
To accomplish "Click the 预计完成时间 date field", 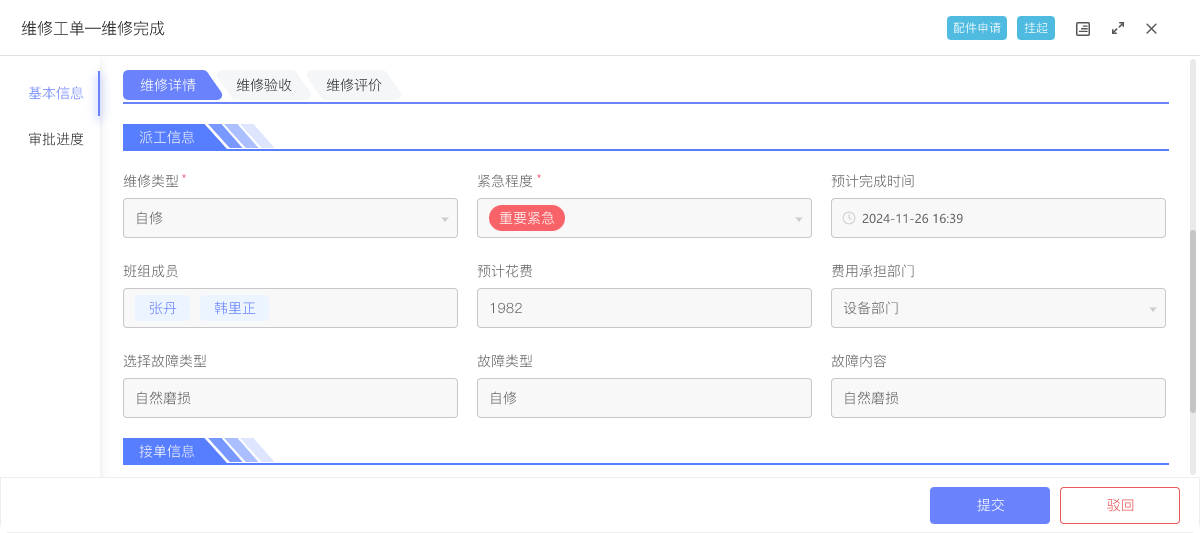I will [x=998, y=218].
